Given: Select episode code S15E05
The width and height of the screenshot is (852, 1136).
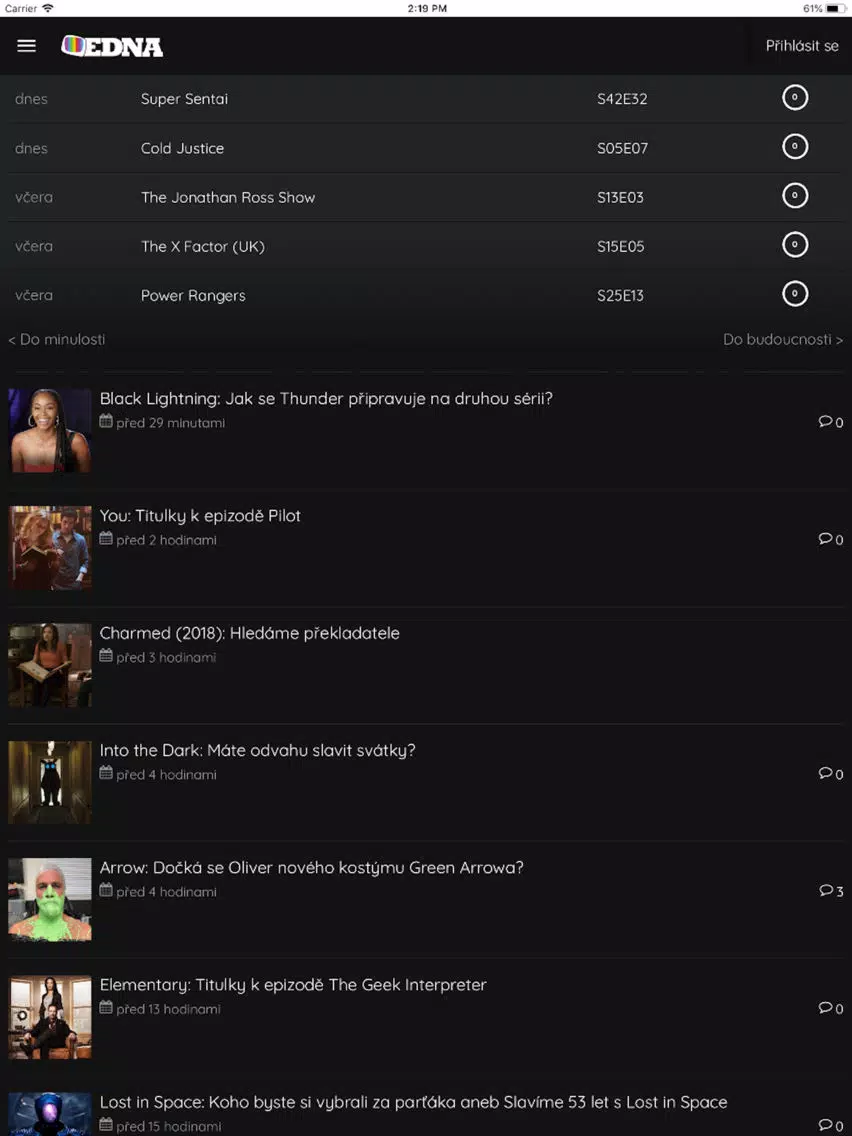Looking at the screenshot, I should 620,247.
